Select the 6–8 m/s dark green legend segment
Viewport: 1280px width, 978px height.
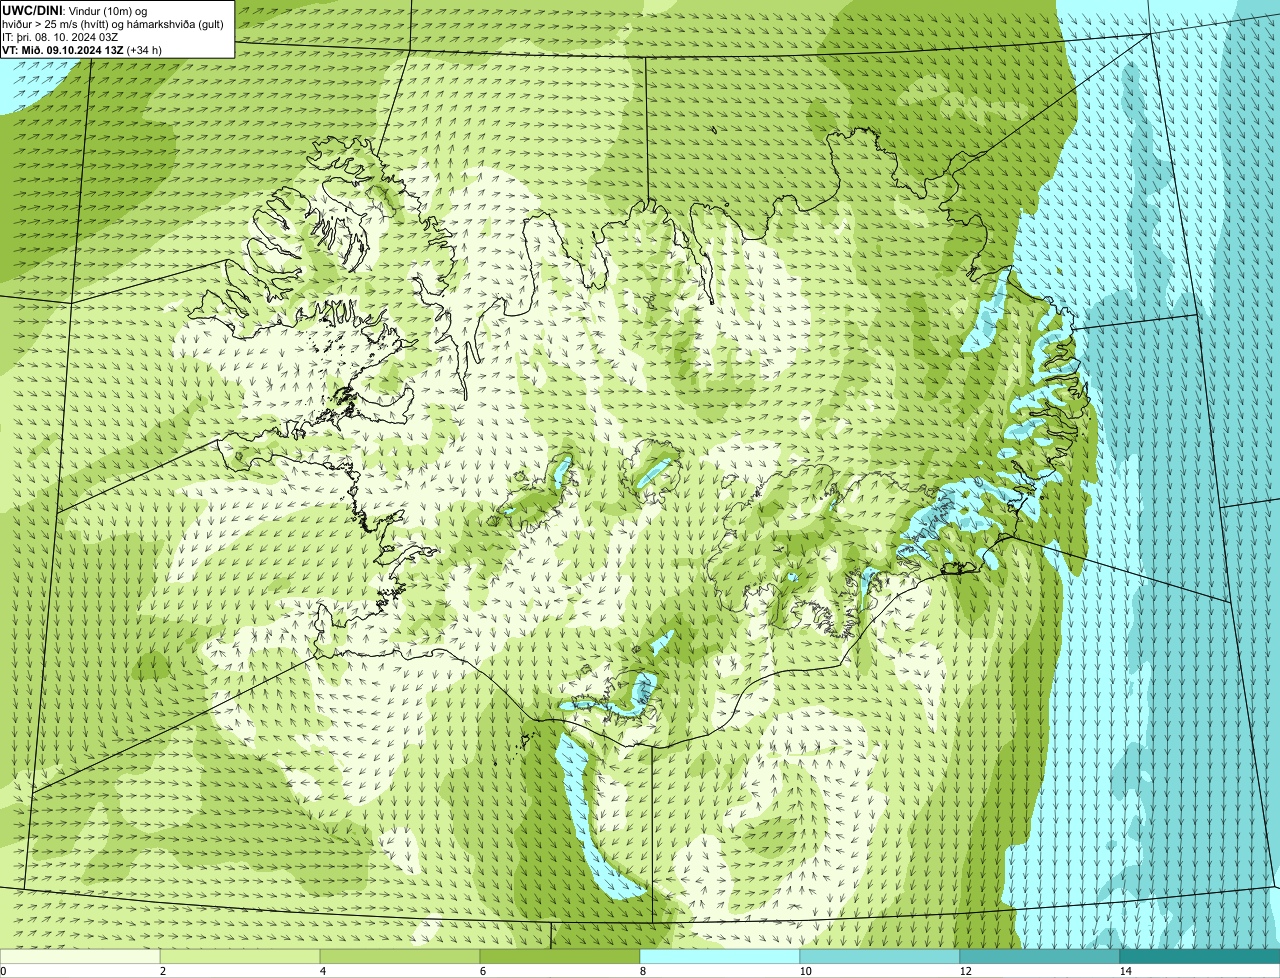pos(560,956)
